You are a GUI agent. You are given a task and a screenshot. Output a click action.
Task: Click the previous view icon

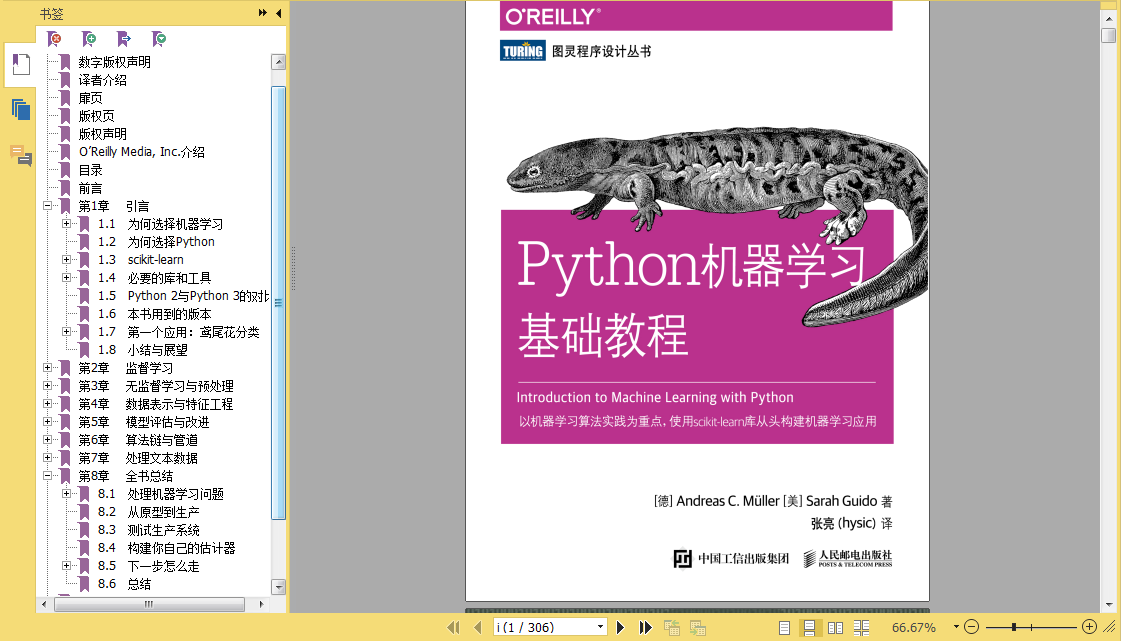click(x=671, y=627)
